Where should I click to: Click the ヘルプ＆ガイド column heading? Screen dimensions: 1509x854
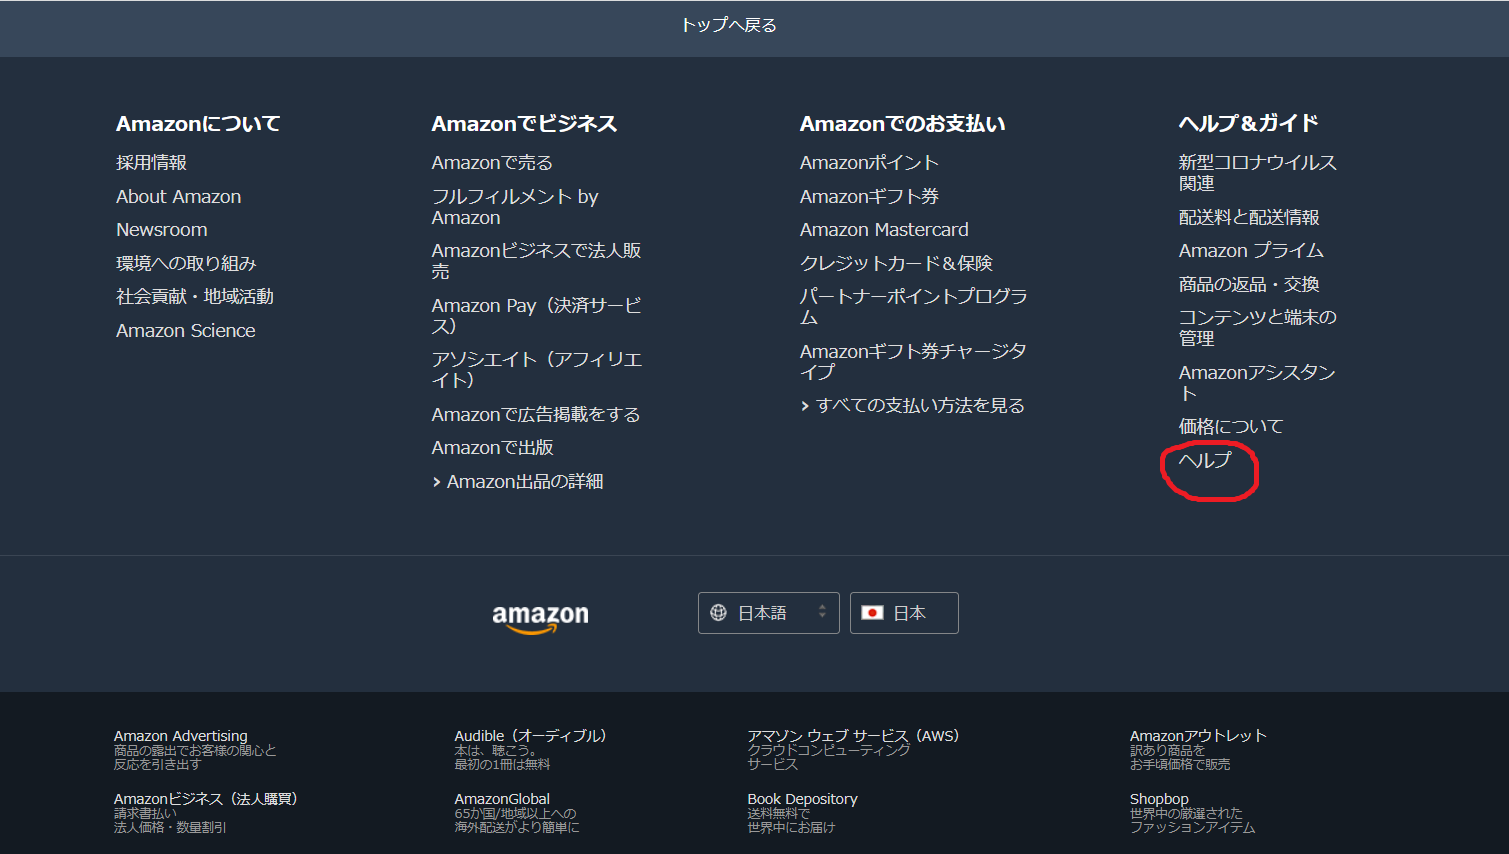1249,124
